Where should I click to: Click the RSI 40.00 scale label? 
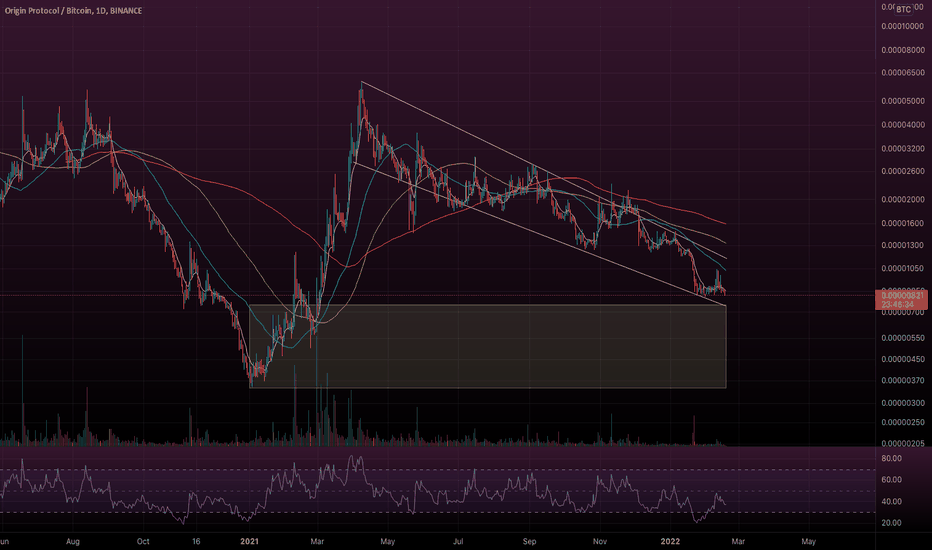coord(892,502)
